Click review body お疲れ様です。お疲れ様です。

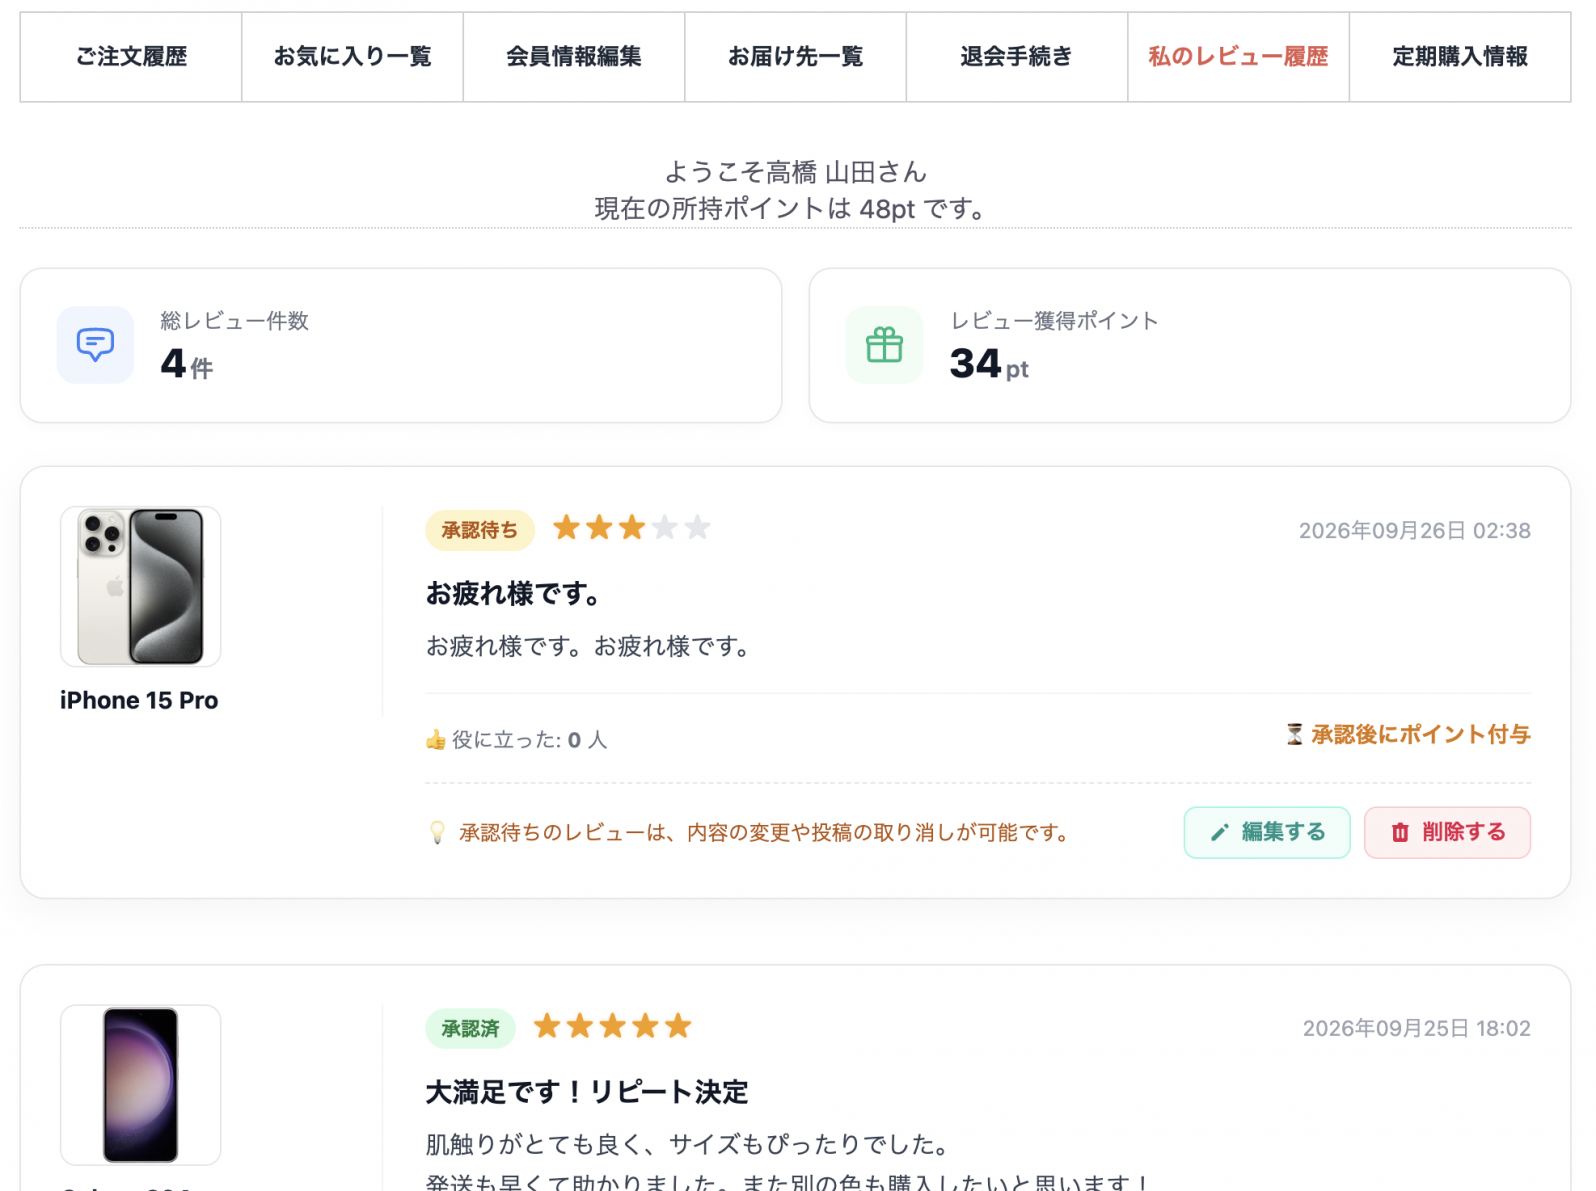(x=590, y=647)
